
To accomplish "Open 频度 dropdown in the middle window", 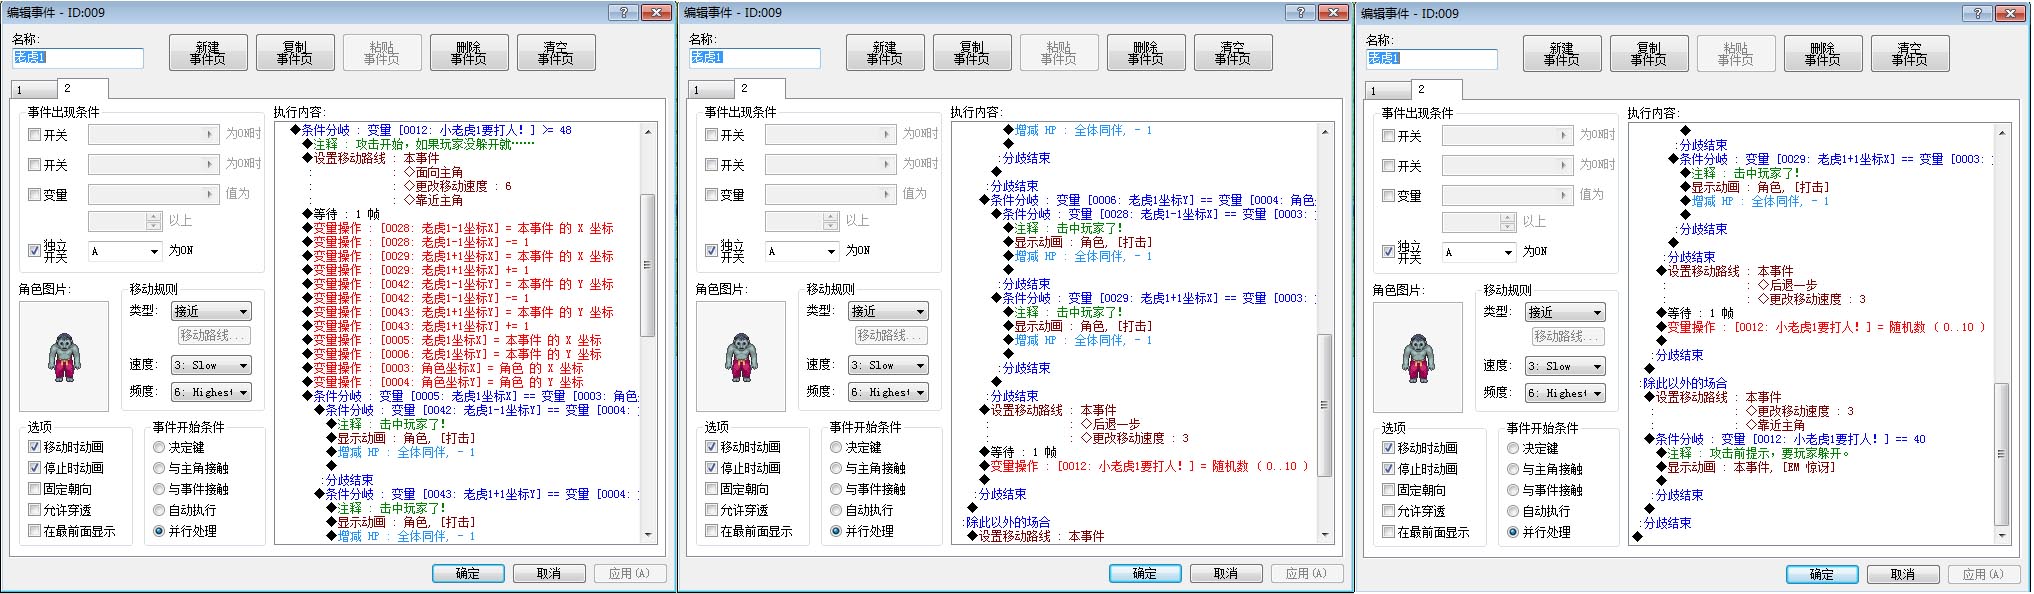I will tap(888, 393).
